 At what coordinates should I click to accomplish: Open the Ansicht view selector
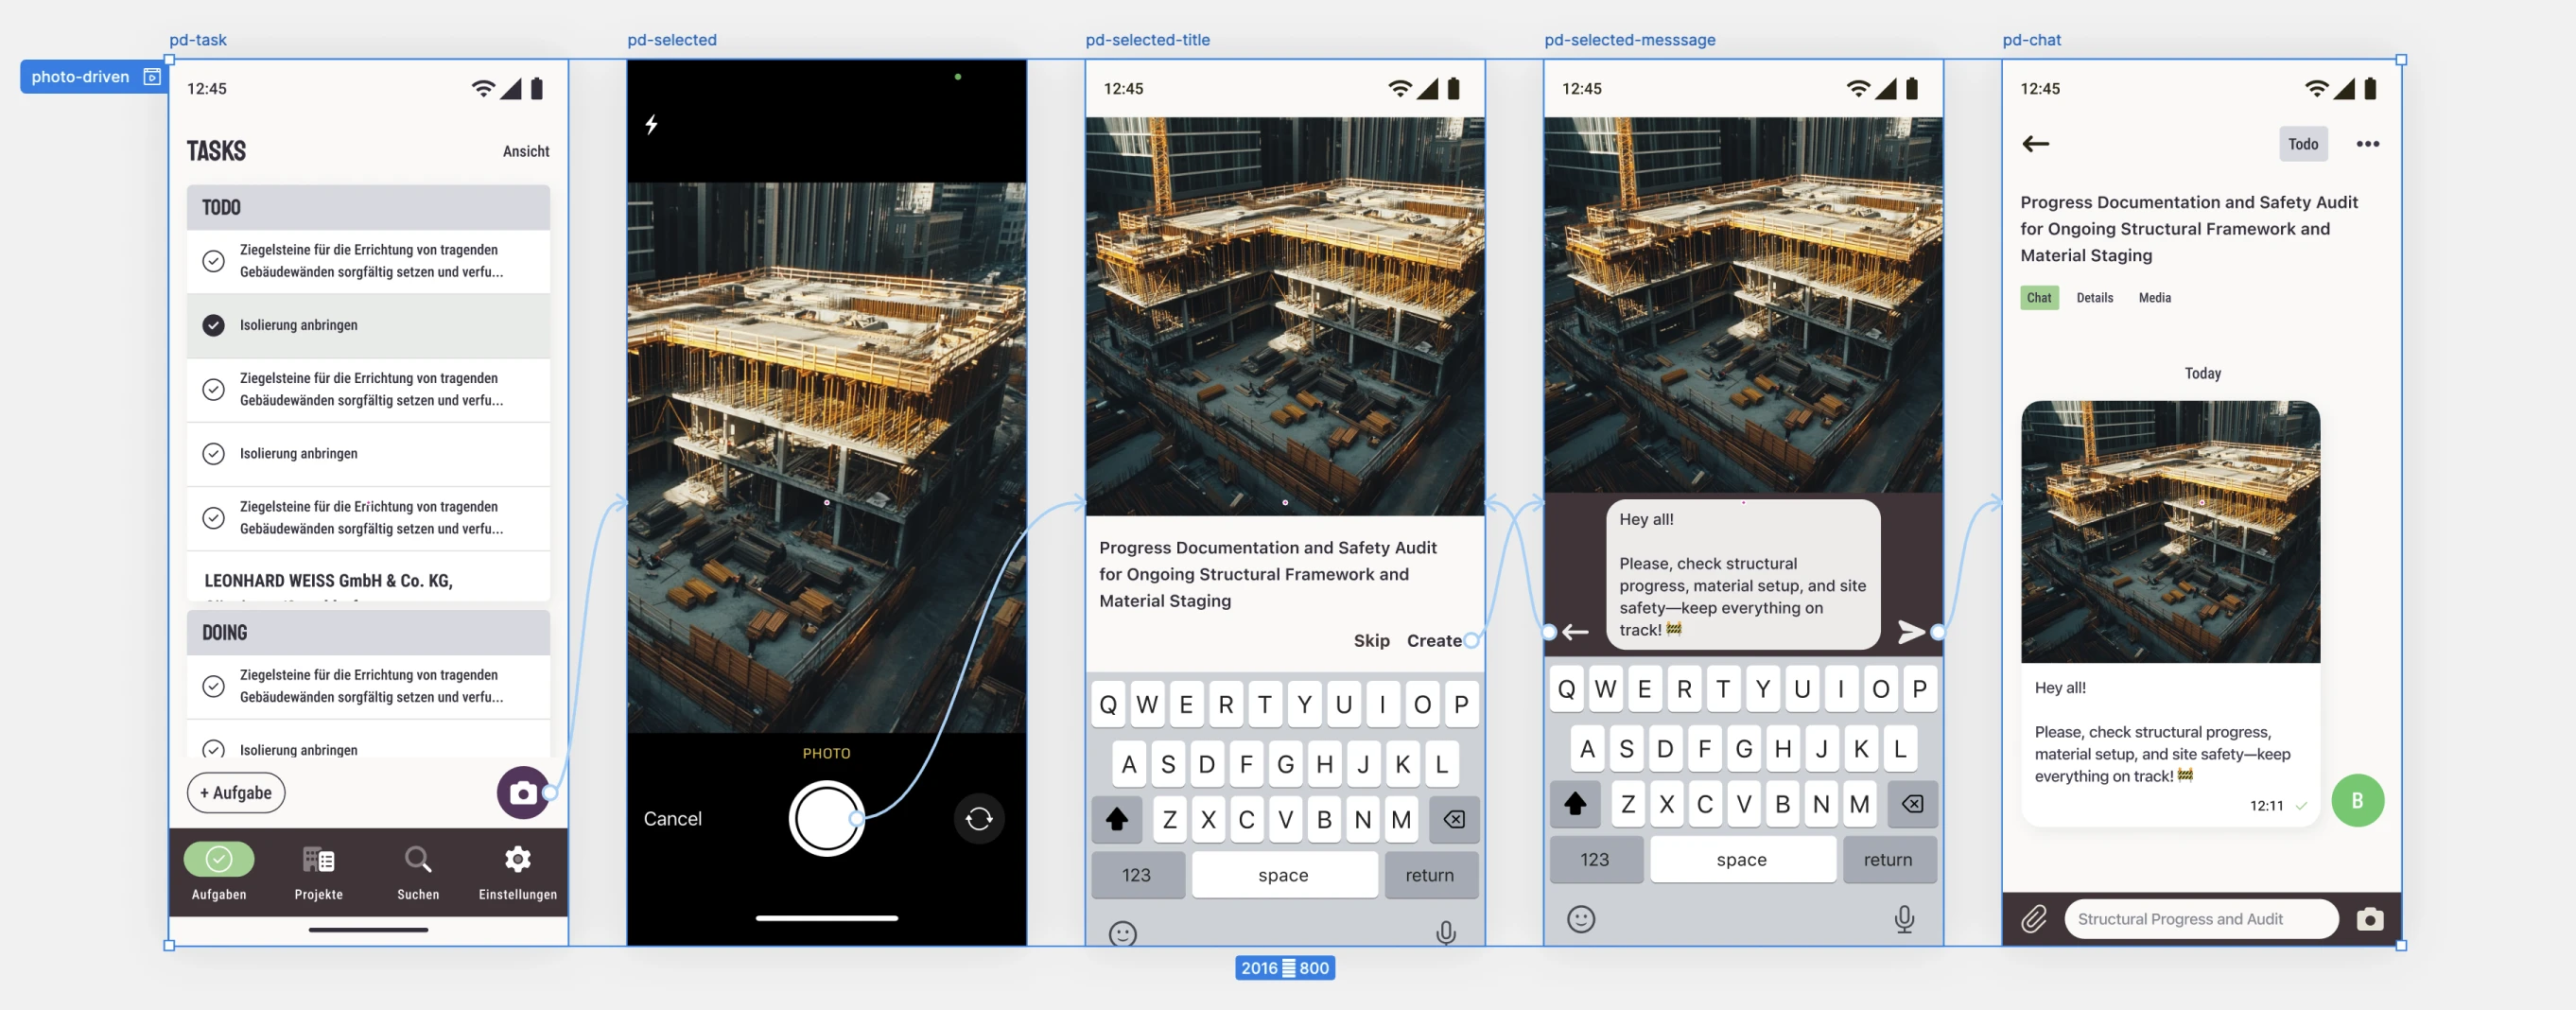pos(525,151)
